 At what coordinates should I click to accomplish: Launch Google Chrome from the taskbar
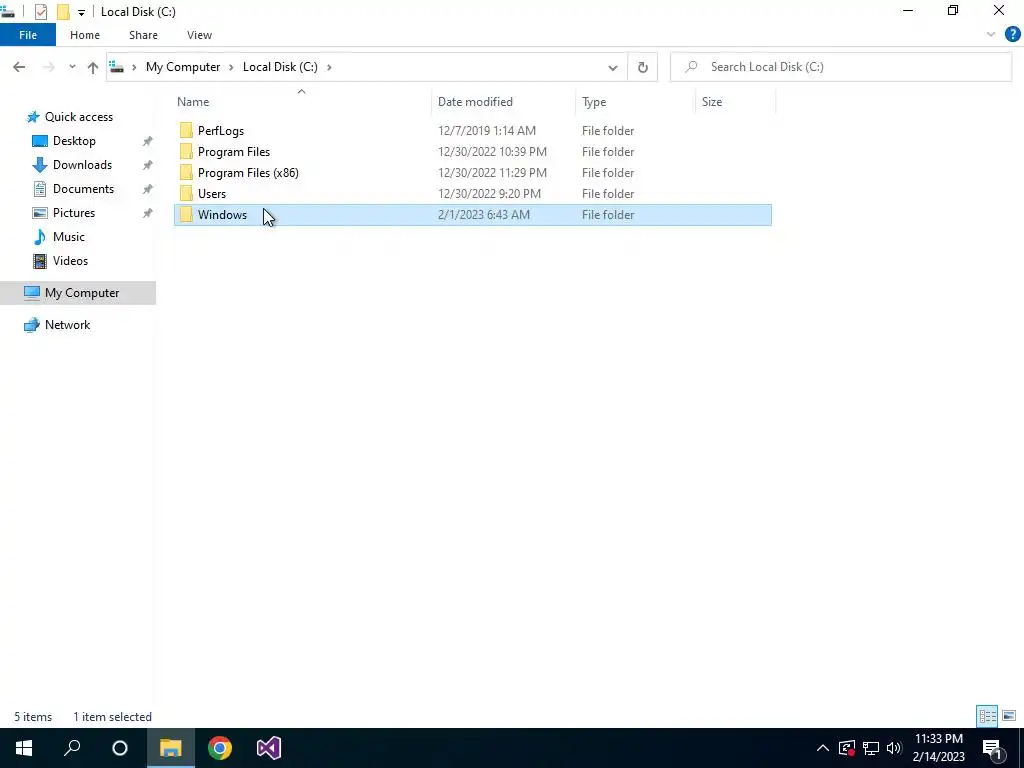coord(219,748)
